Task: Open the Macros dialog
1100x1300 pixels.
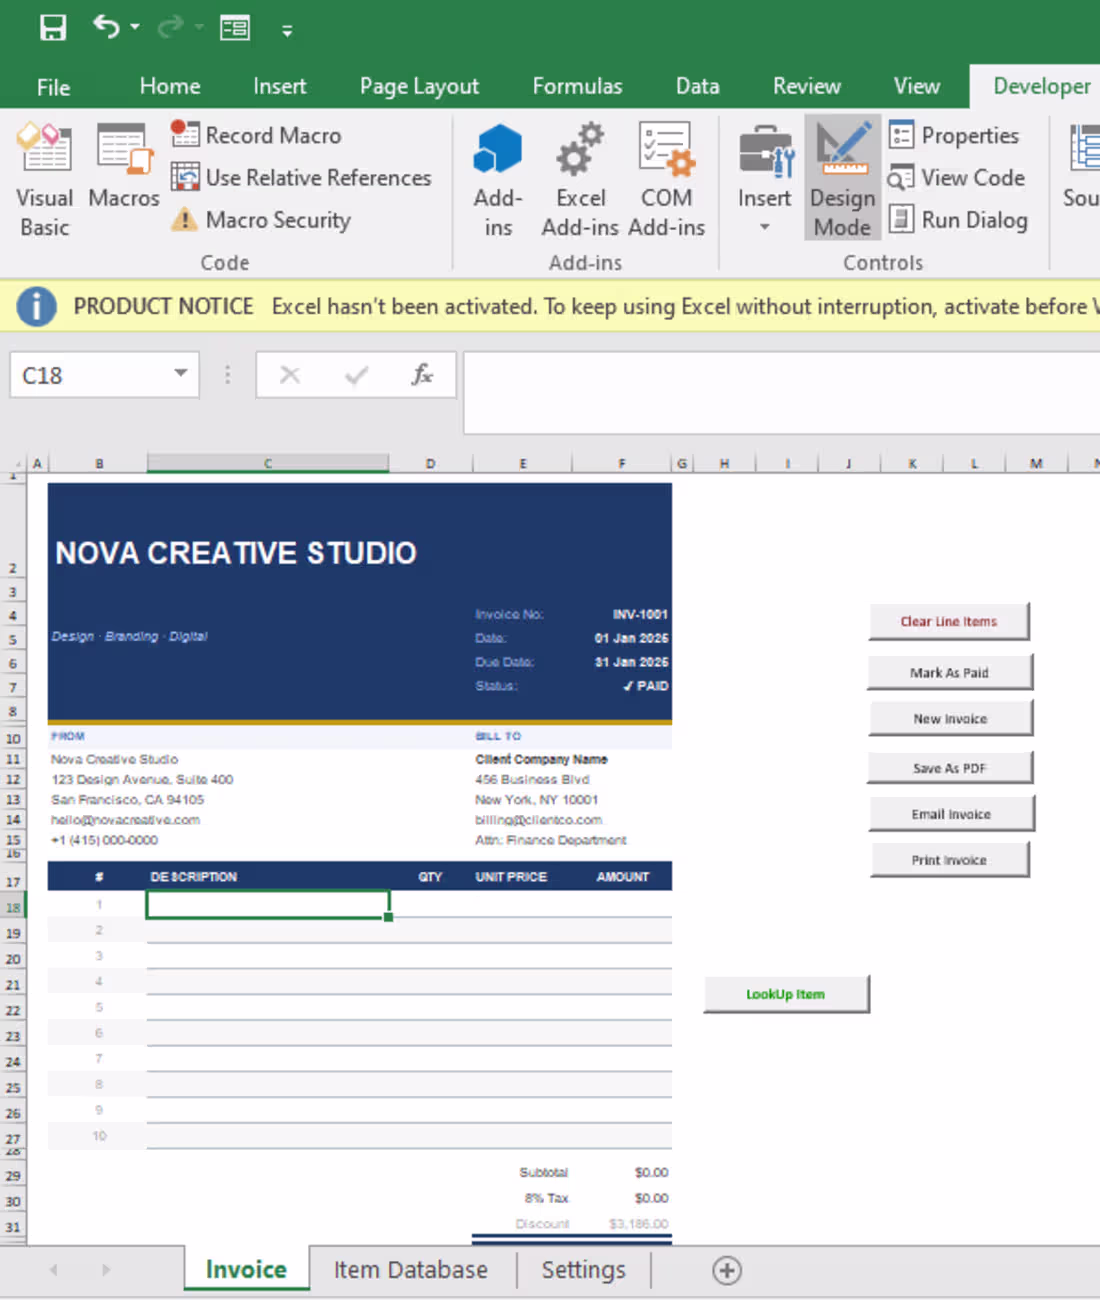Action: (x=124, y=166)
